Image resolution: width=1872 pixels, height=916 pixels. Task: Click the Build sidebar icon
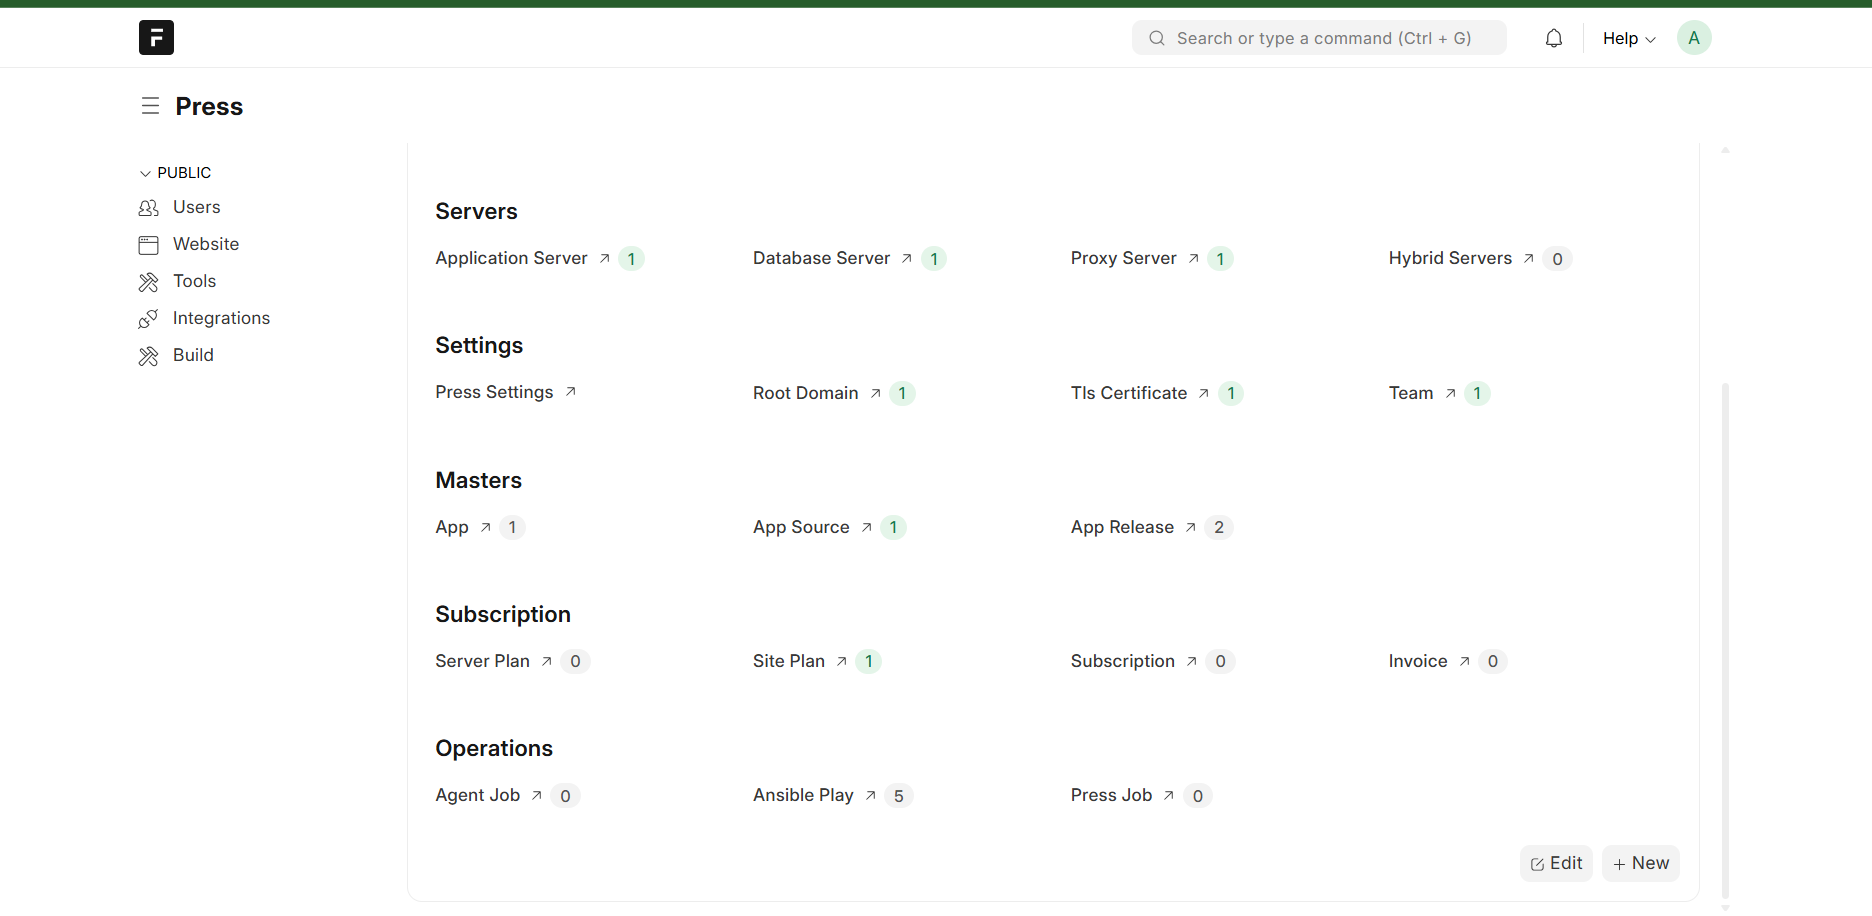click(x=149, y=356)
